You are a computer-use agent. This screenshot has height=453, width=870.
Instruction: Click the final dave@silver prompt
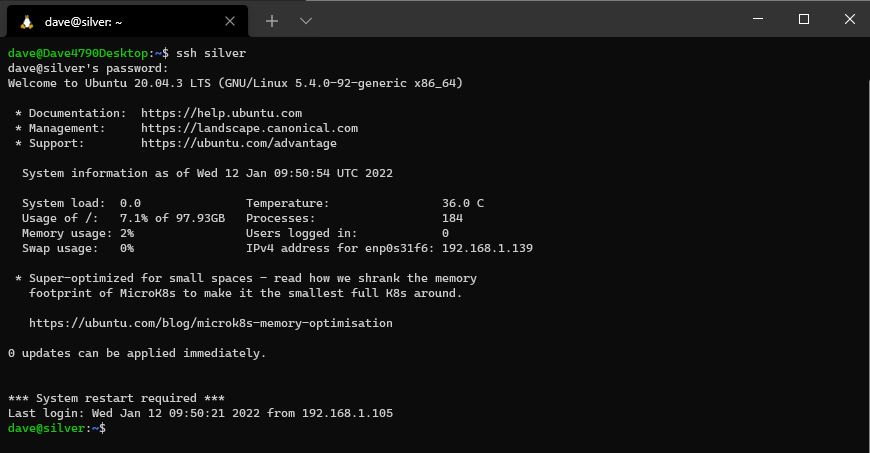pos(57,428)
